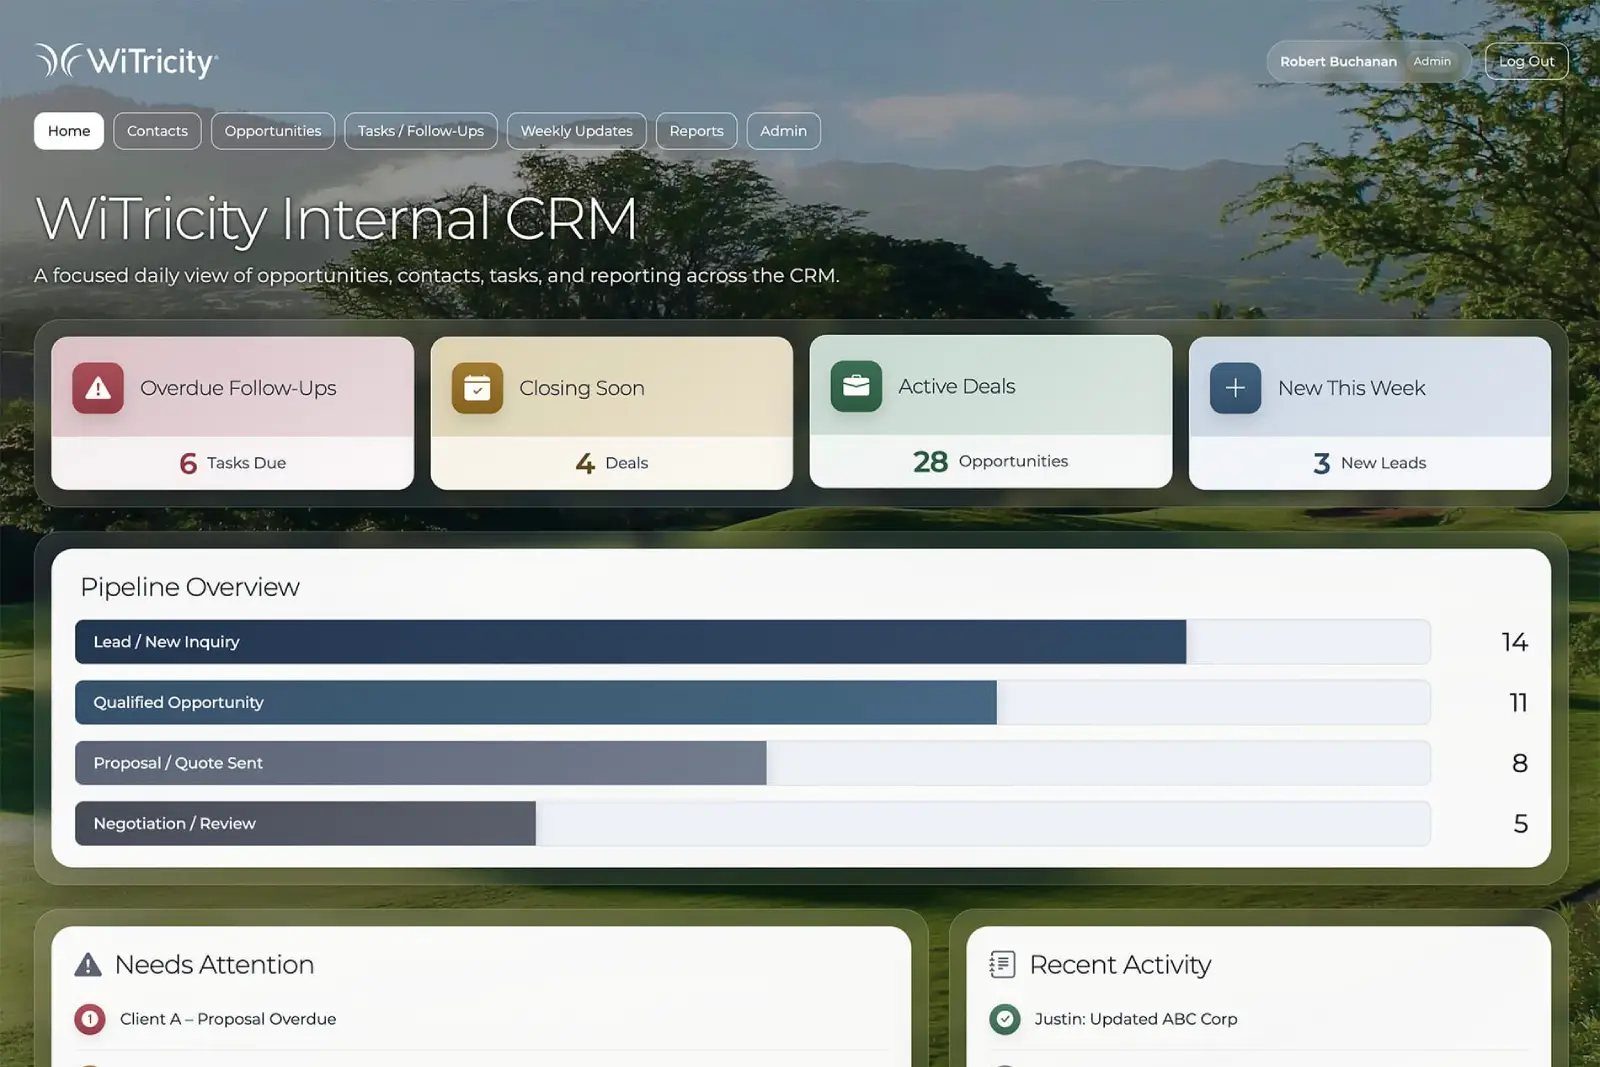
Task: Click the 14 count for Lead / New Inquiry
Action: tap(1515, 642)
